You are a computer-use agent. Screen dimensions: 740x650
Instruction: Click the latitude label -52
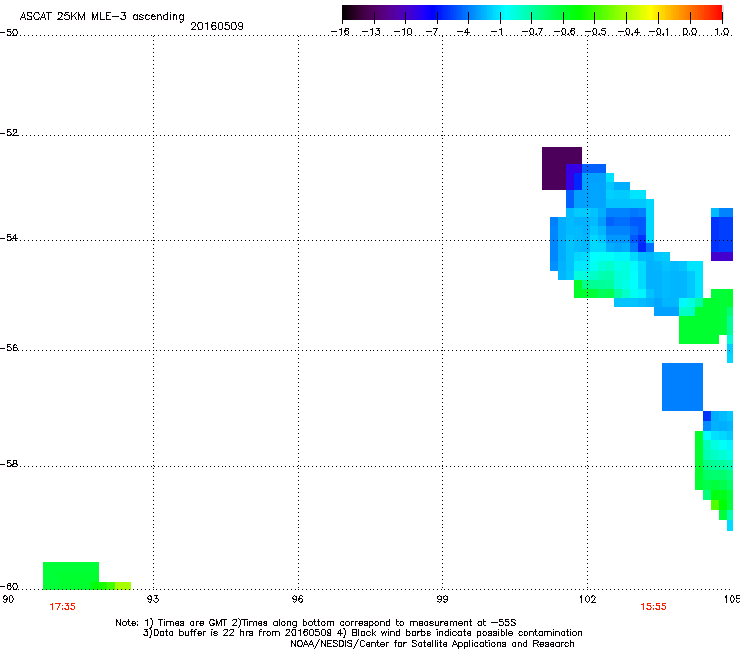pos(9,133)
